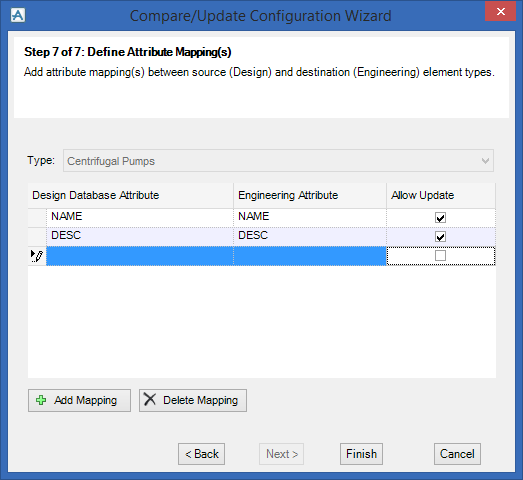This screenshot has width=523, height=480.
Task: Uncheck Allow Update for DESC row
Action: point(440,237)
